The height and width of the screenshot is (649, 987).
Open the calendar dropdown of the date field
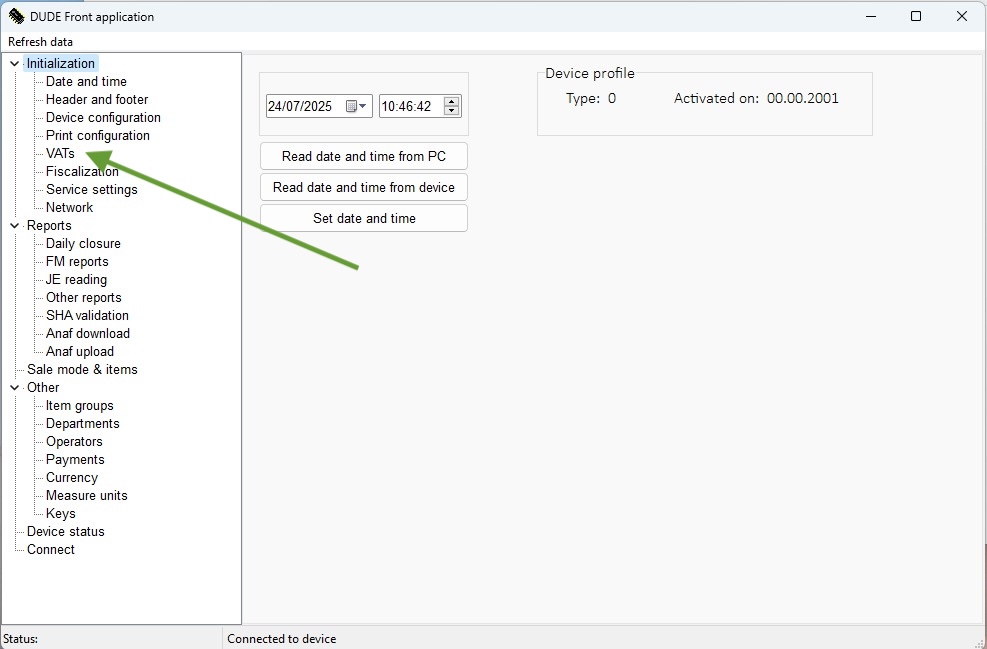point(356,106)
